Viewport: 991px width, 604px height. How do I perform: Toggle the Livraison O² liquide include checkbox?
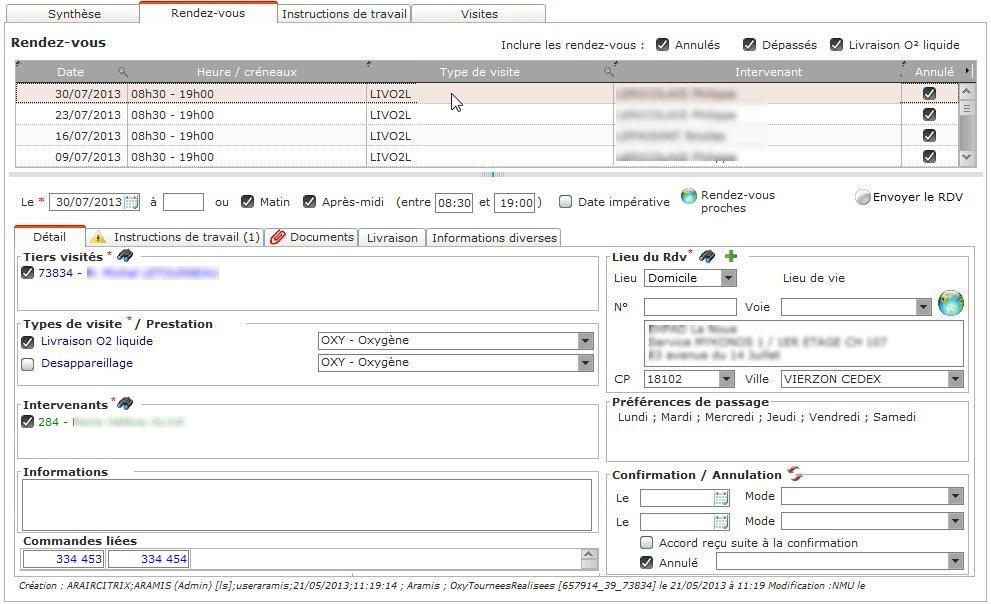point(836,45)
